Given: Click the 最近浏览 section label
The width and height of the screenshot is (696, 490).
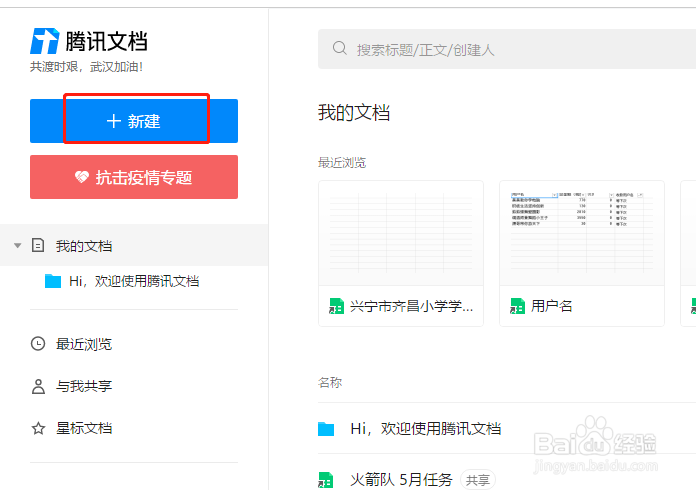Looking at the screenshot, I should (x=342, y=162).
